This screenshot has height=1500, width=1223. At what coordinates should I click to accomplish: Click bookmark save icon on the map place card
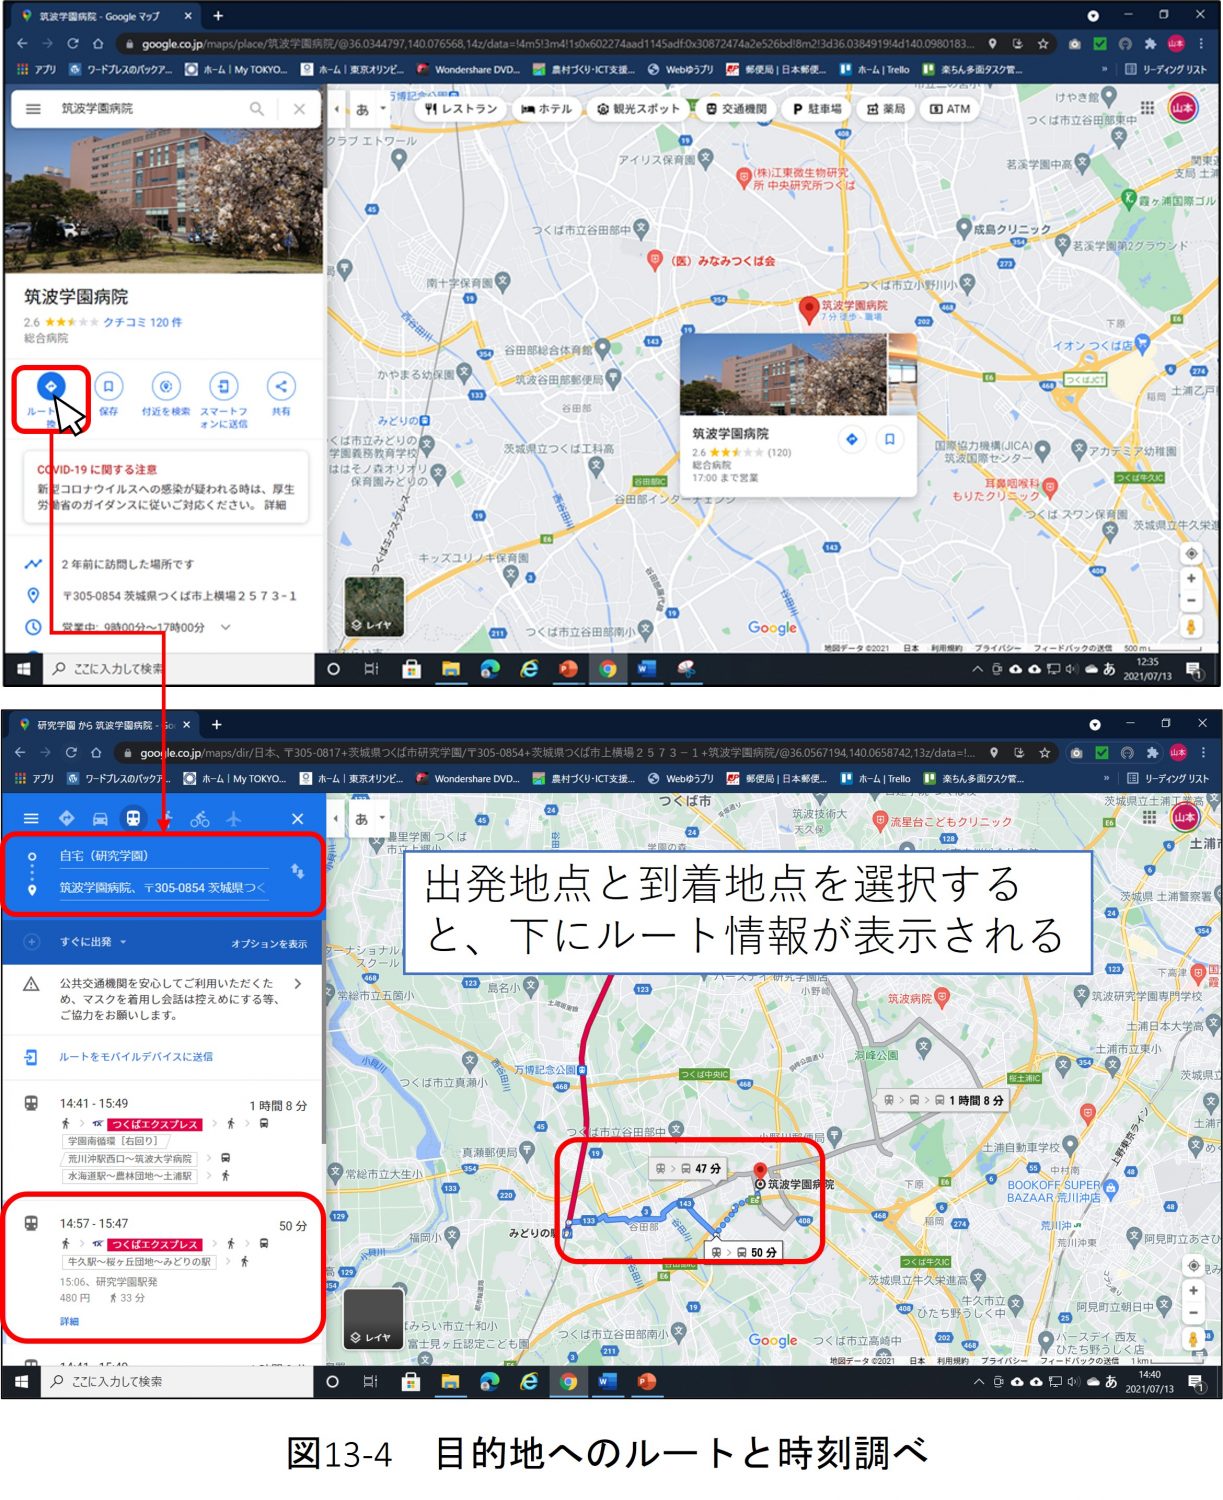(x=889, y=439)
